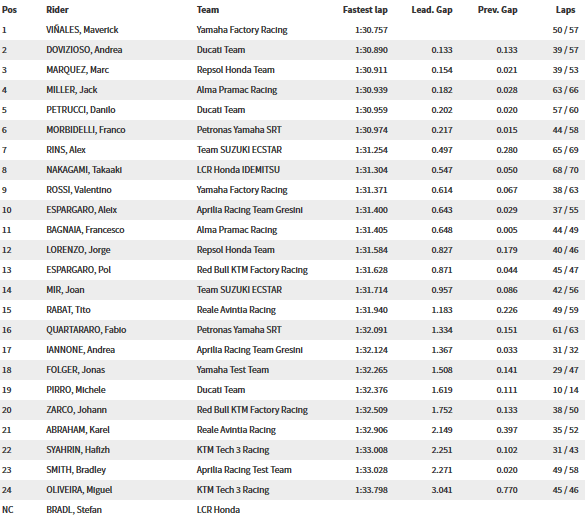Click the Laps column header
Image resolution: width=585 pixels, height=518 pixels.
(565, 10)
